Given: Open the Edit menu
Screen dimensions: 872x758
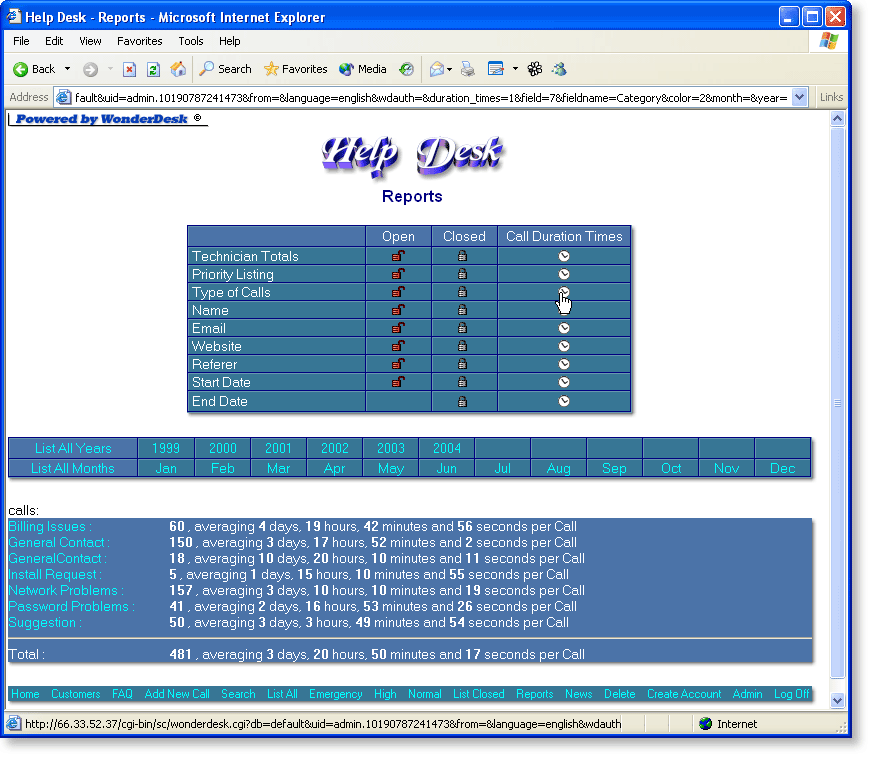Looking at the screenshot, I should click(x=54, y=41).
